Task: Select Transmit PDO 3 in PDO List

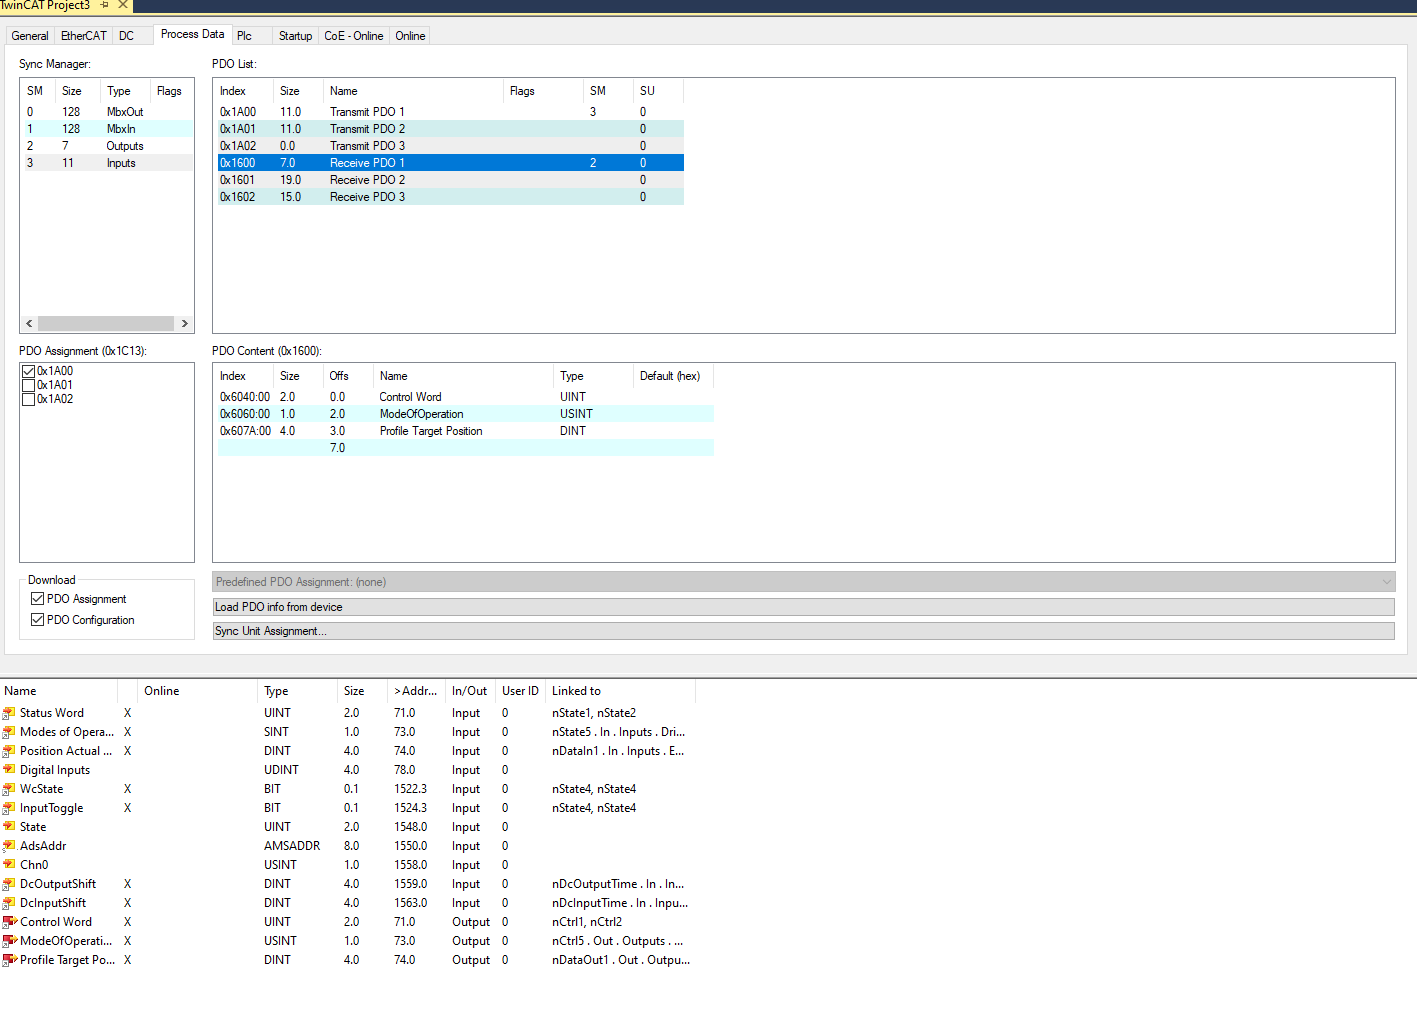Action: (450, 146)
